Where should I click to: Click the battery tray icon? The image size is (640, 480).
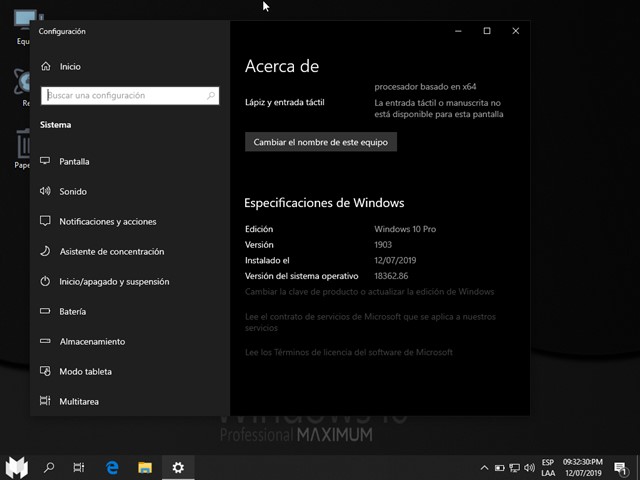coord(500,468)
